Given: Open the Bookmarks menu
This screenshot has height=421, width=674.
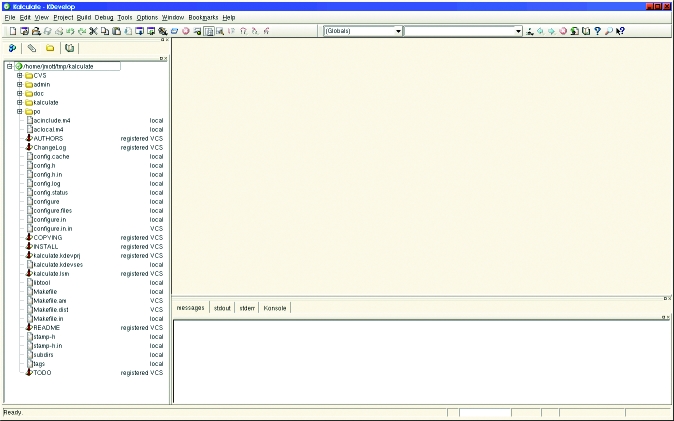Looking at the screenshot, I should coord(203,18).
